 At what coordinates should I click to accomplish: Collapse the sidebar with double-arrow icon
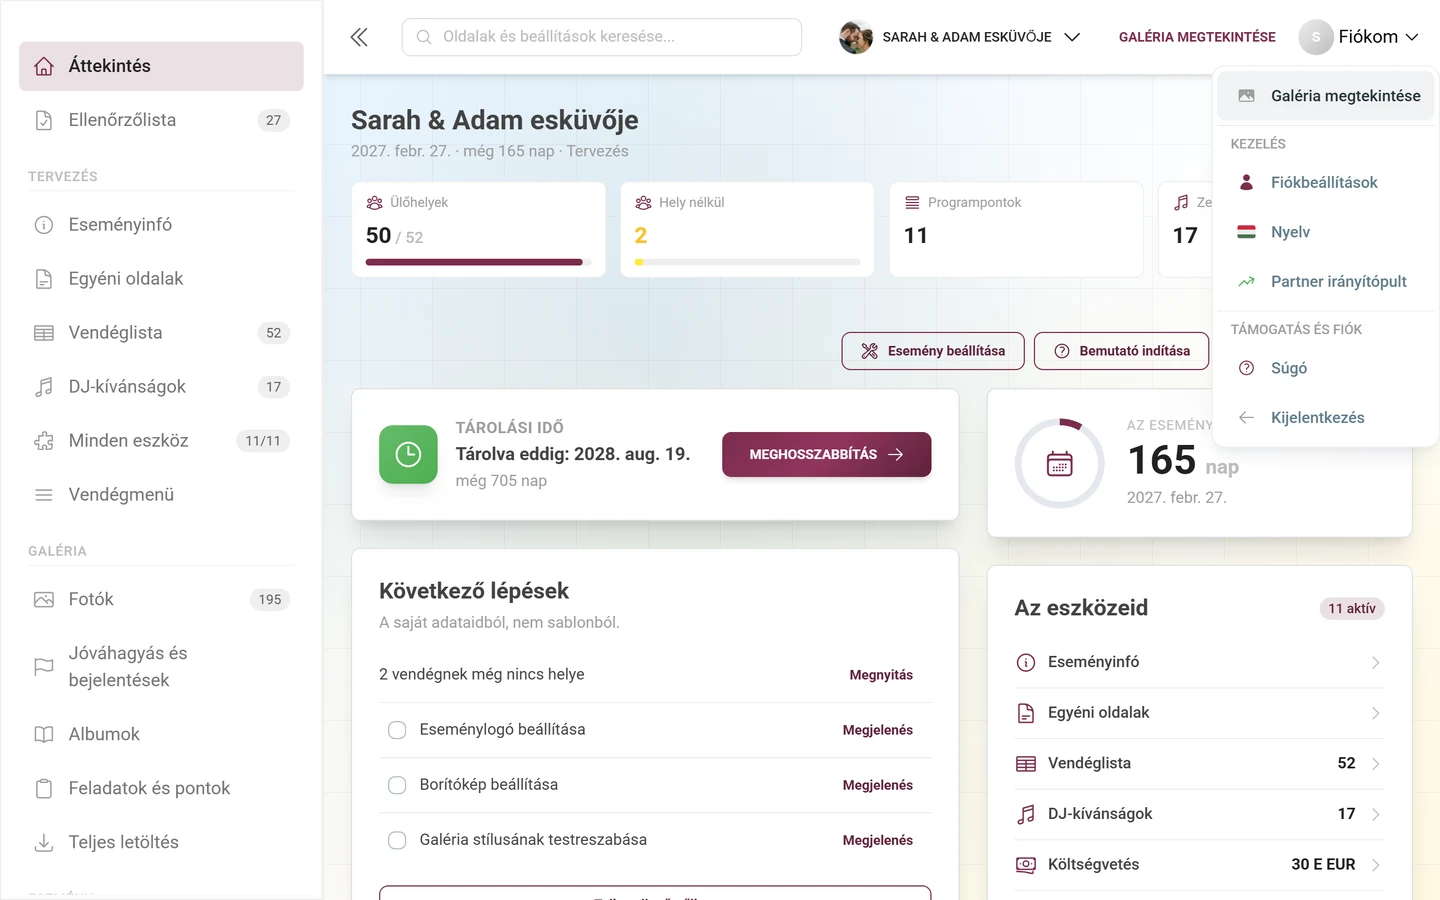pyautogui.click(x=359, y=37)
